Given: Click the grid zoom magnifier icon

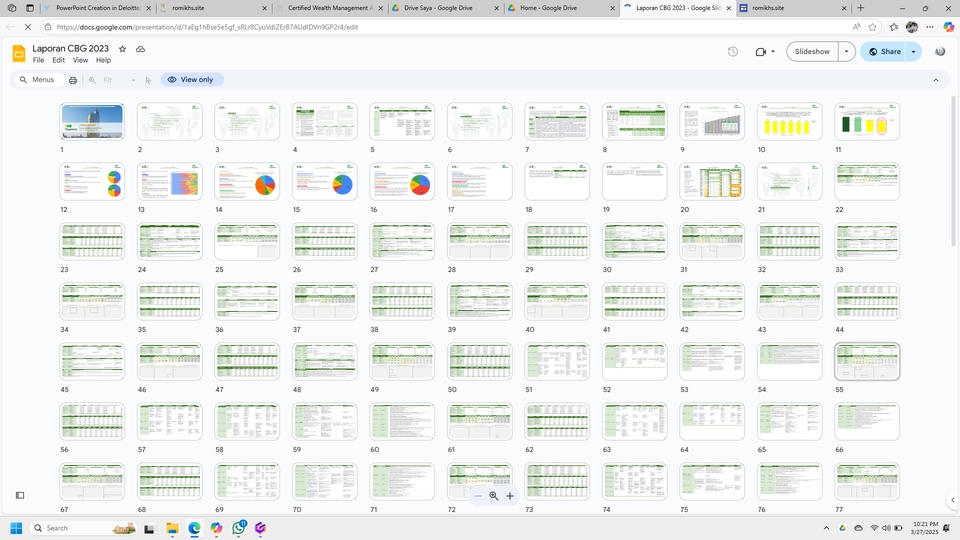Looking at the screenshot, I should 493,496.
